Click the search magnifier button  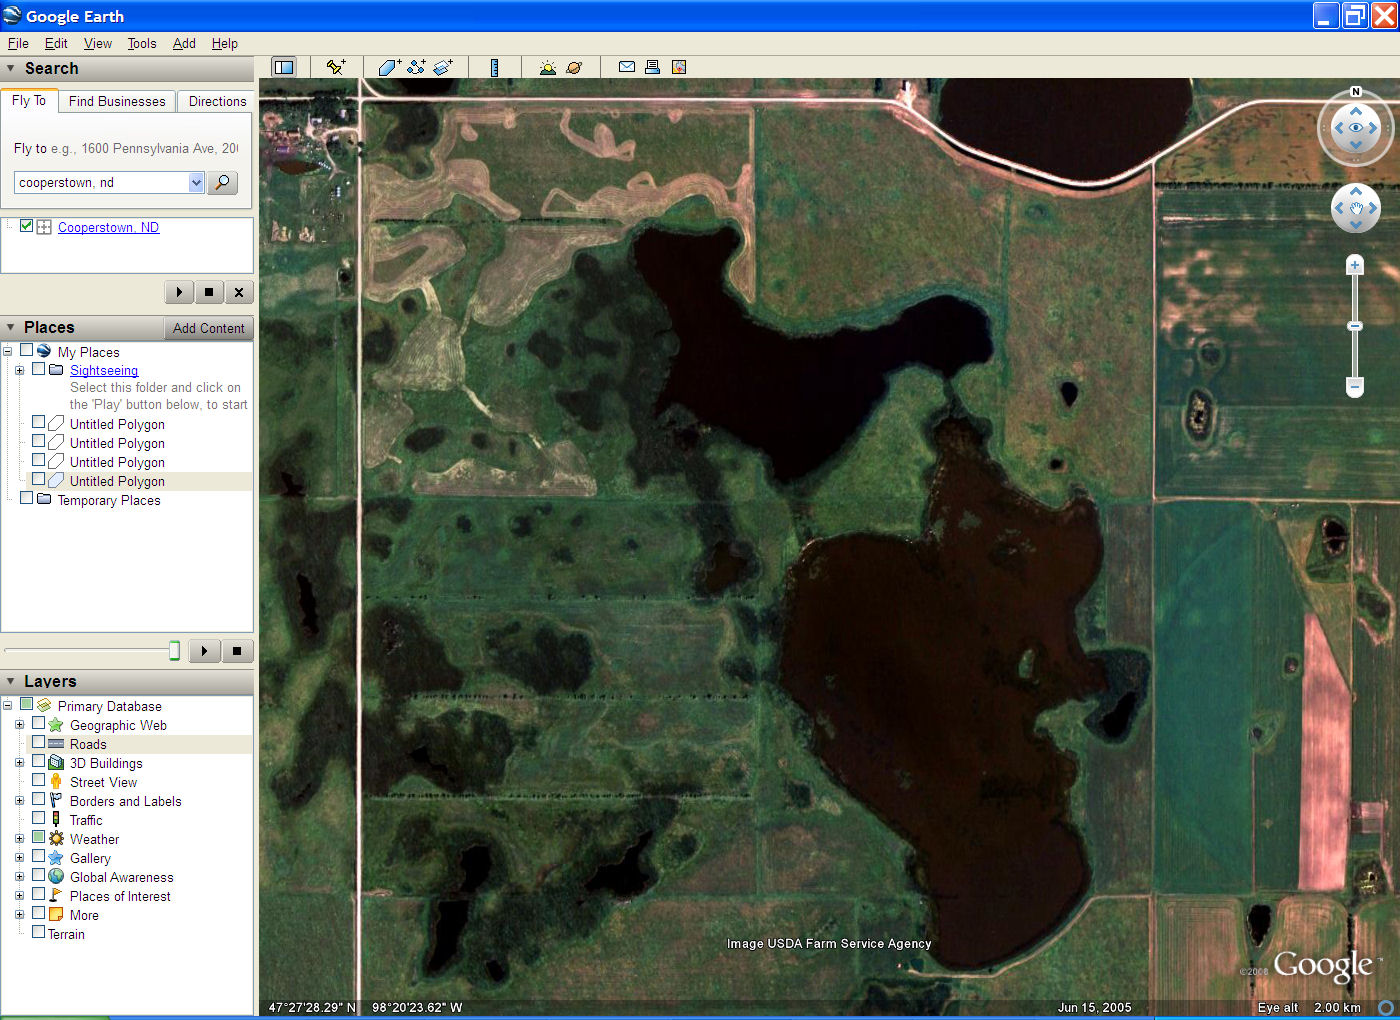[222, 182]
